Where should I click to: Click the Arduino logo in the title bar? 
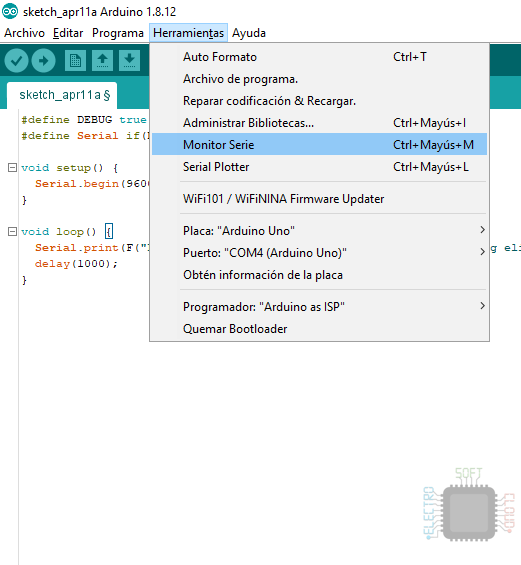click(x=10, y=11)
